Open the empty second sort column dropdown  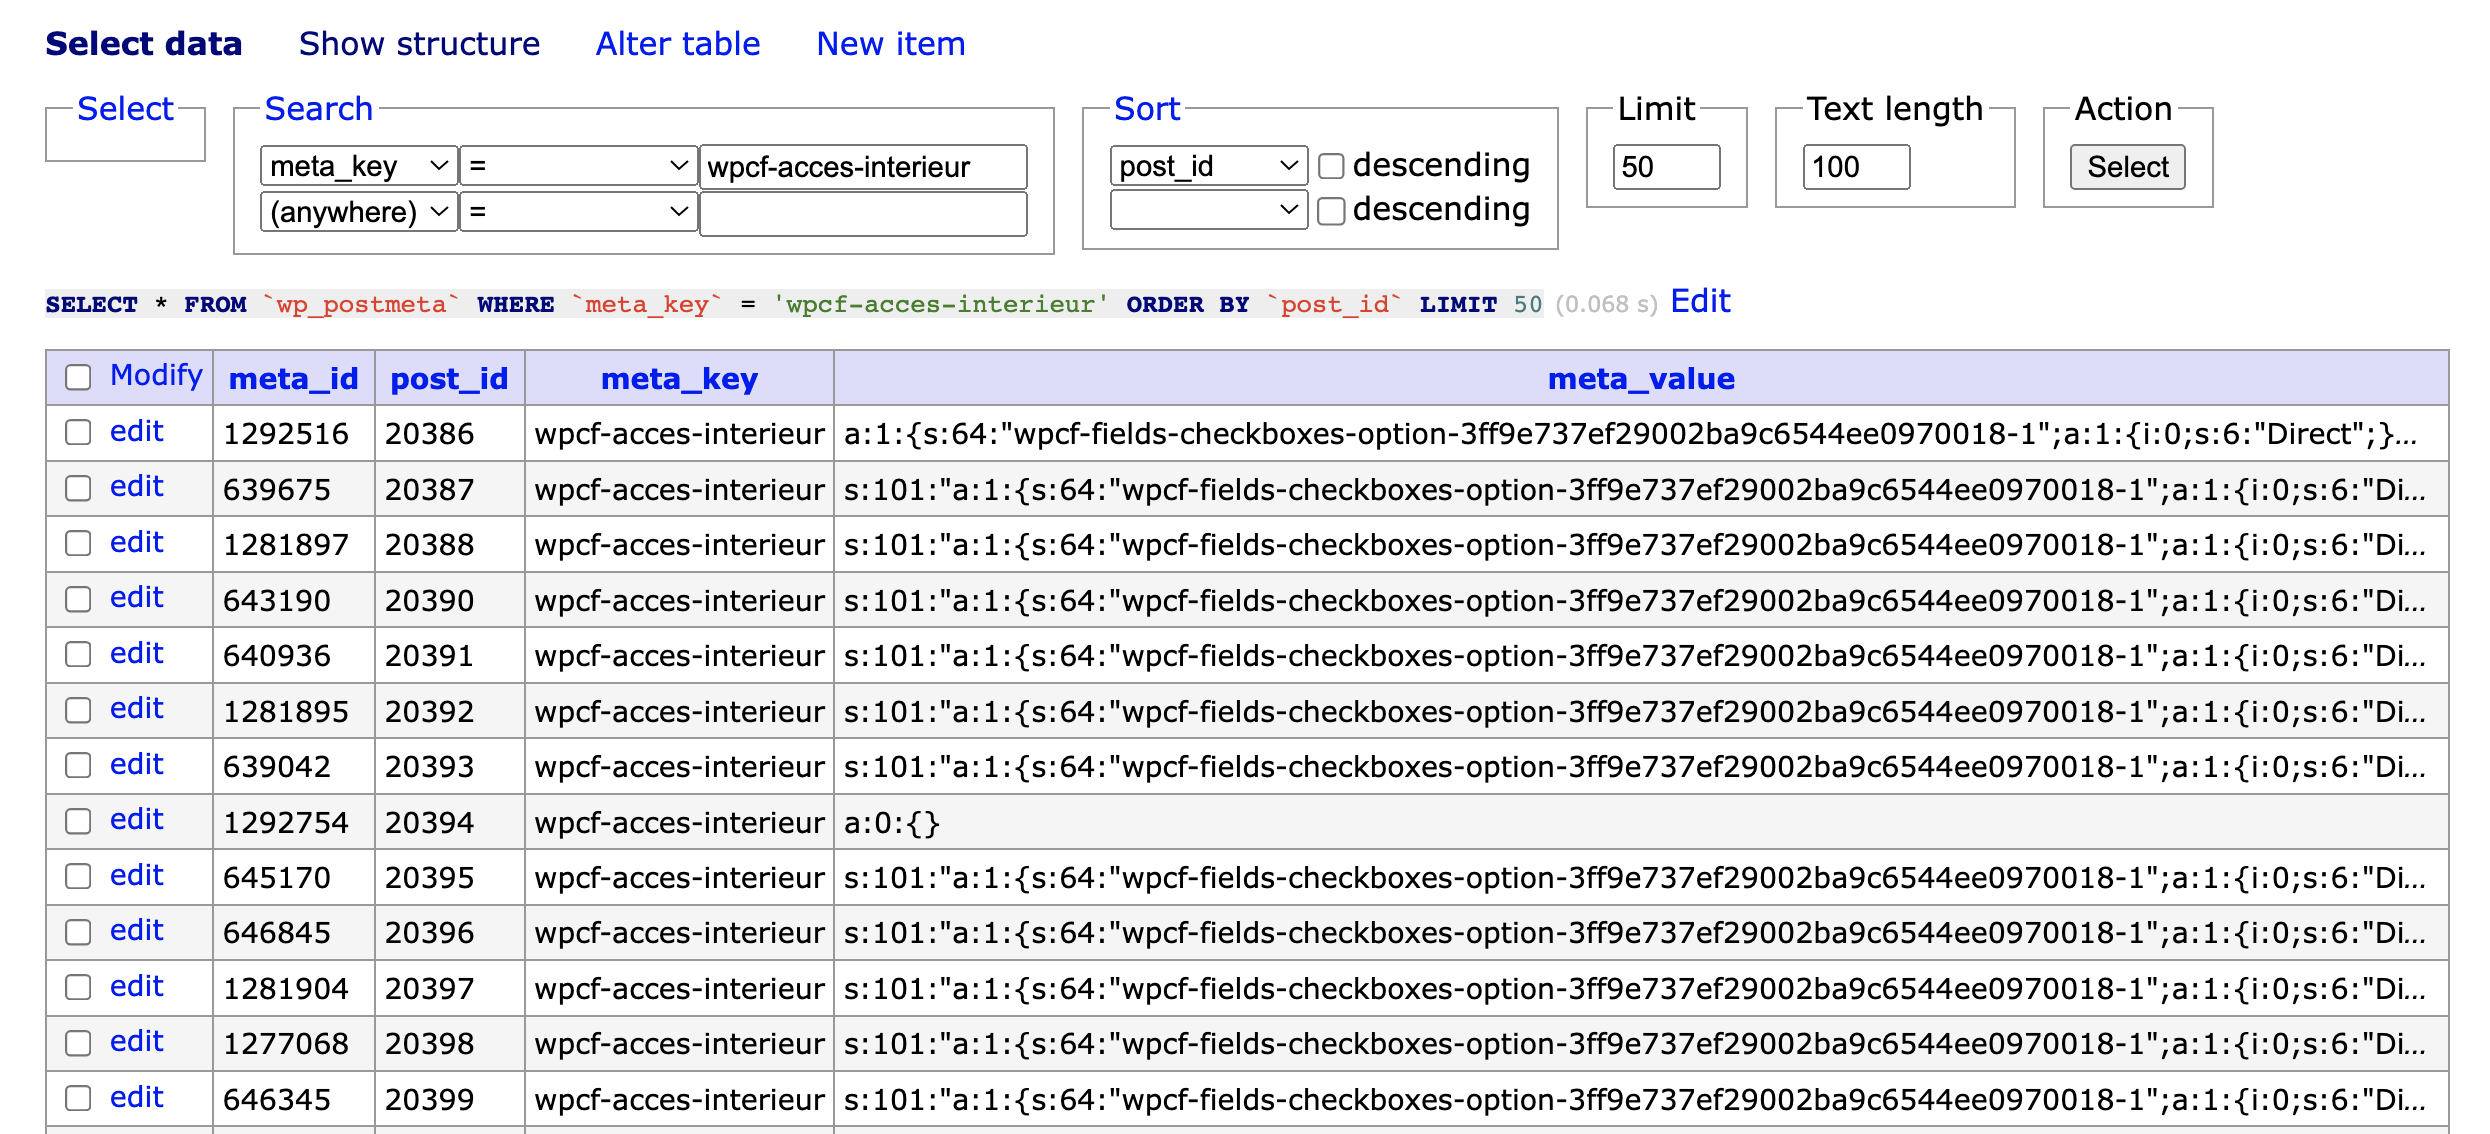1209,210
